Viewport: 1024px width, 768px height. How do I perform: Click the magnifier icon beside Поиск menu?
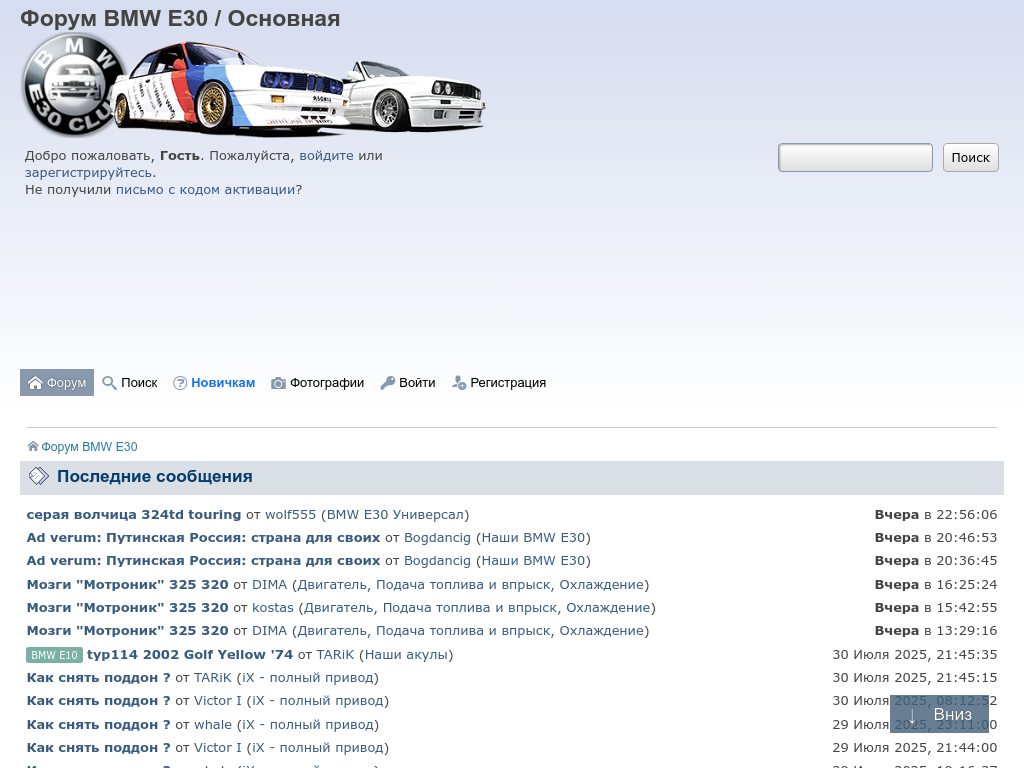(110, 383)
